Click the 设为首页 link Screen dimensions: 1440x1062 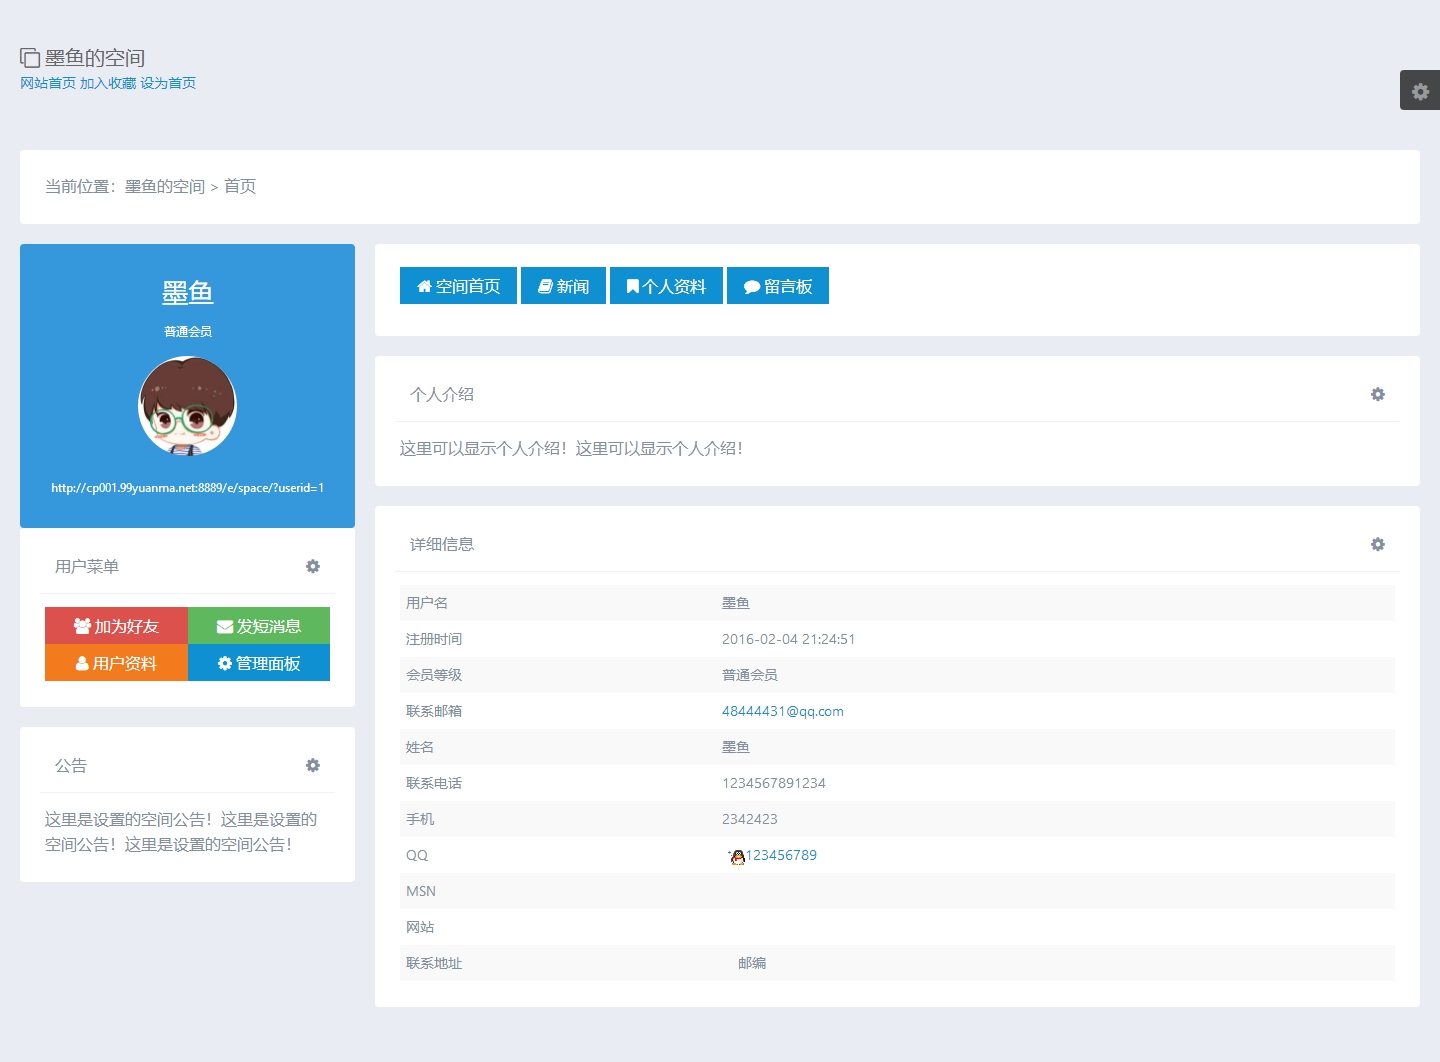pos(168,83)
